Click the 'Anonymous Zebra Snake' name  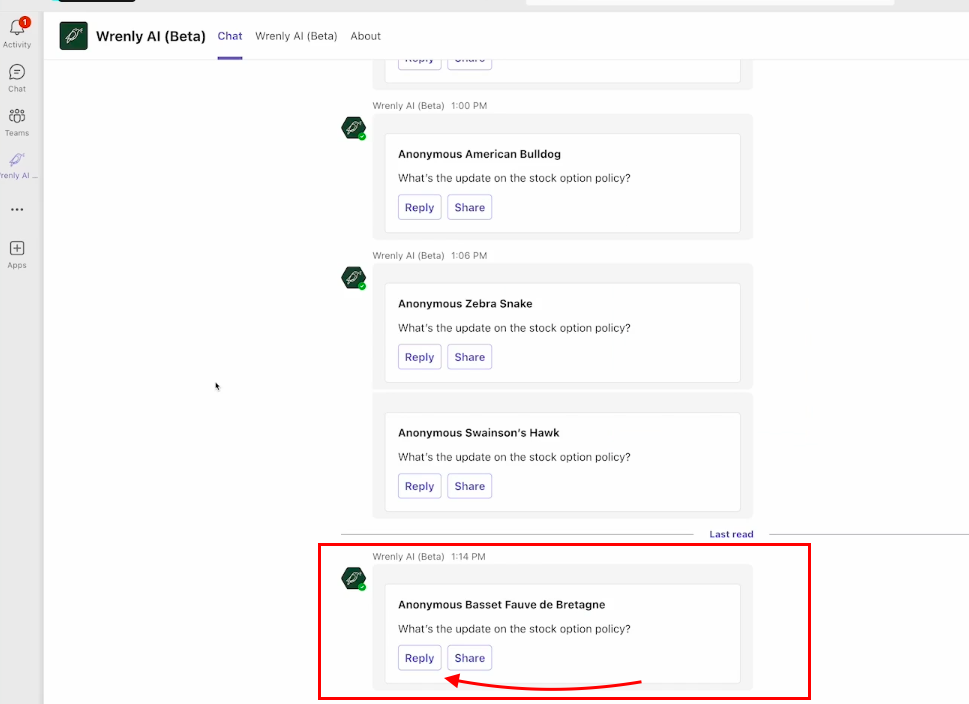click(x=465, y=303)
